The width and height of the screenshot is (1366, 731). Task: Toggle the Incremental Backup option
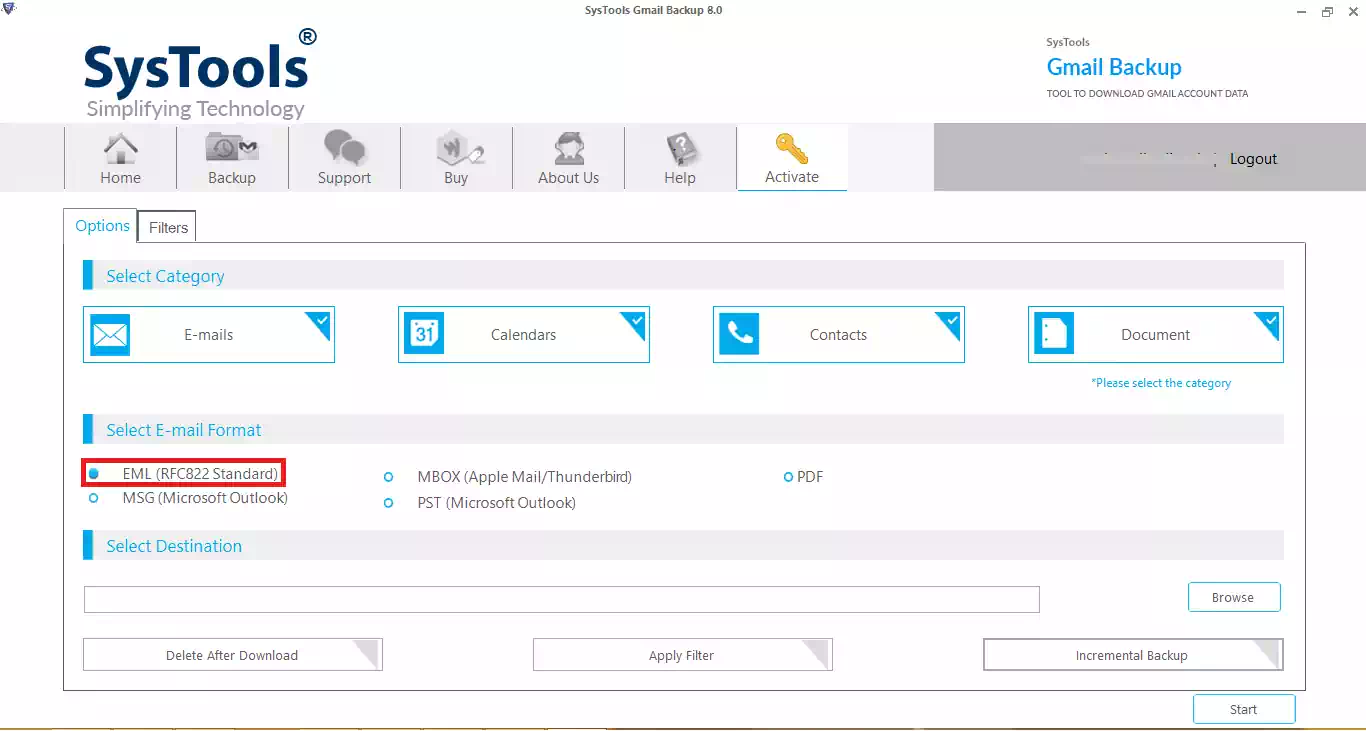[1133, 655]
